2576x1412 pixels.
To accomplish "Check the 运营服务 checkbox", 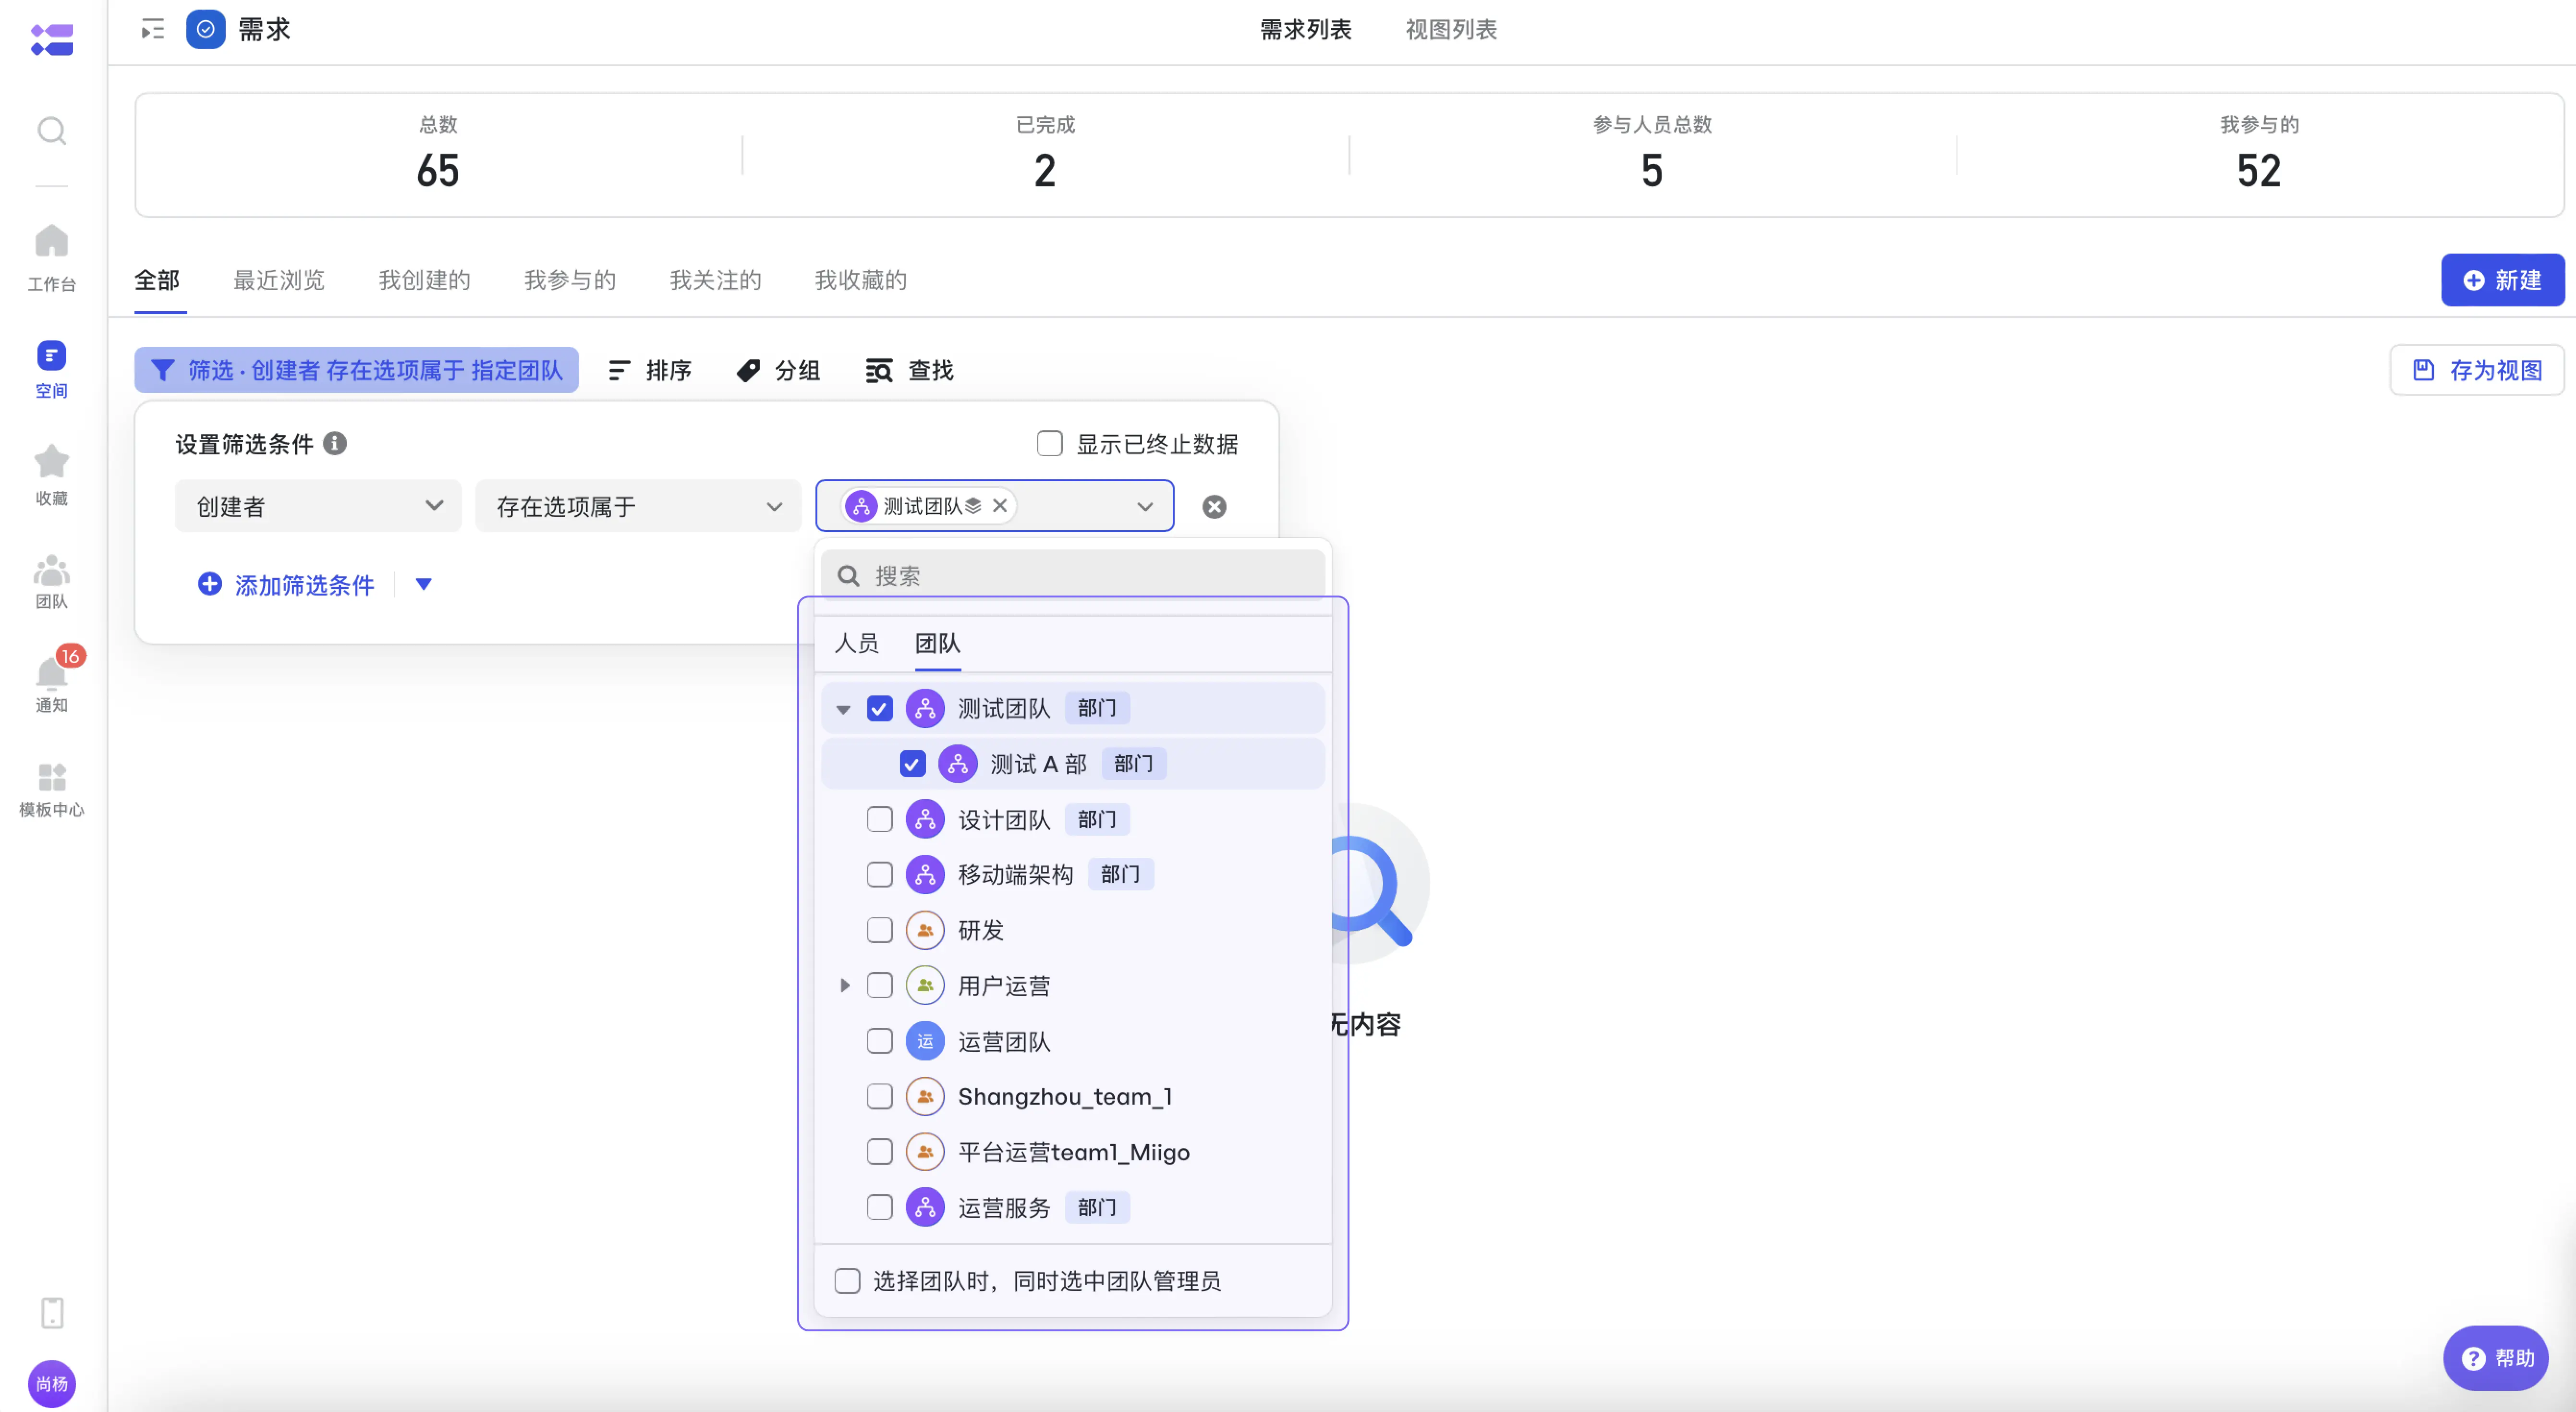I will [880, 1207].
